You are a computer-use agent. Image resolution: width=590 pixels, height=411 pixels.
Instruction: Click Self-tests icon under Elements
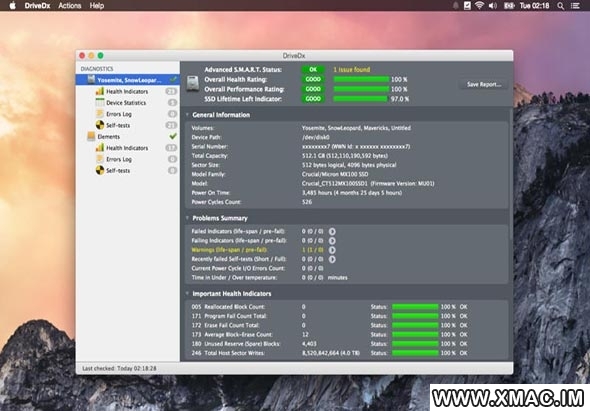[100, 170]
